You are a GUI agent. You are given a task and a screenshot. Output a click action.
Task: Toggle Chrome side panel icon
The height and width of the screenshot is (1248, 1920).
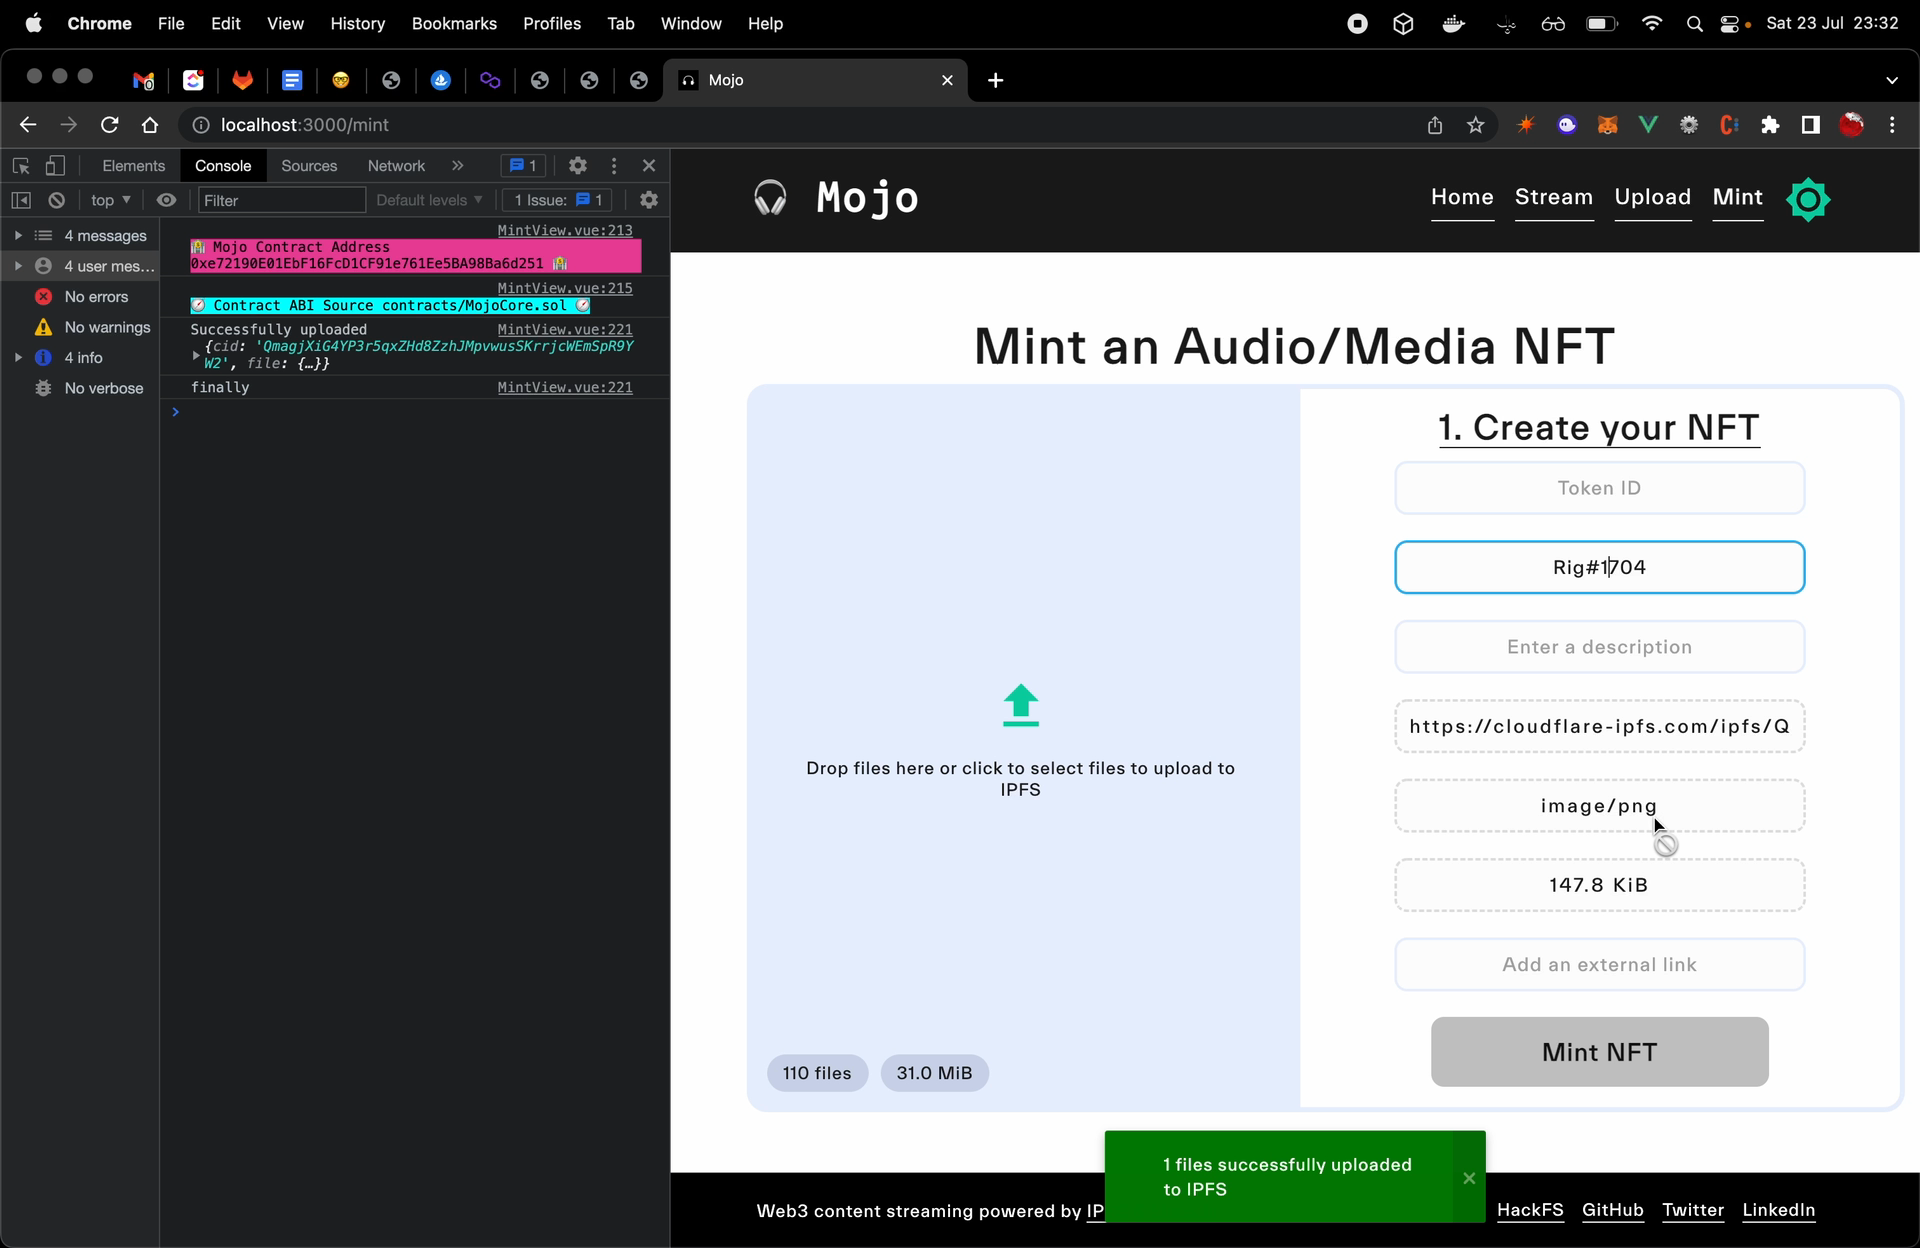tap(1810, 125)
